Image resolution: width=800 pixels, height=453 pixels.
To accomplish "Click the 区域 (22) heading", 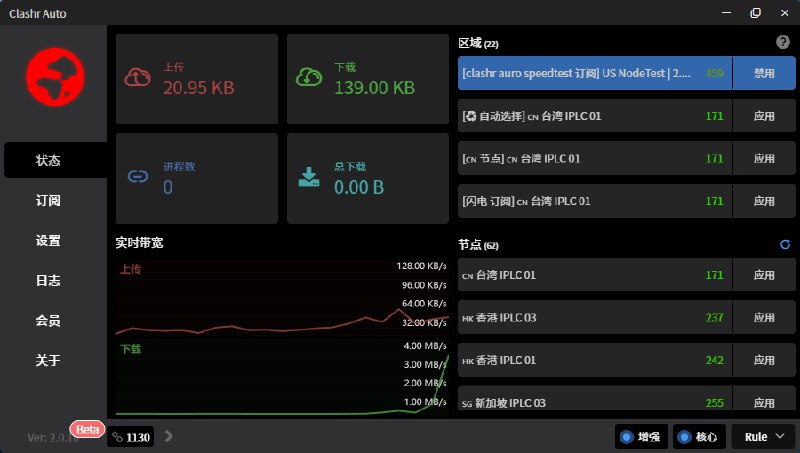I will (x=478, y=43).
